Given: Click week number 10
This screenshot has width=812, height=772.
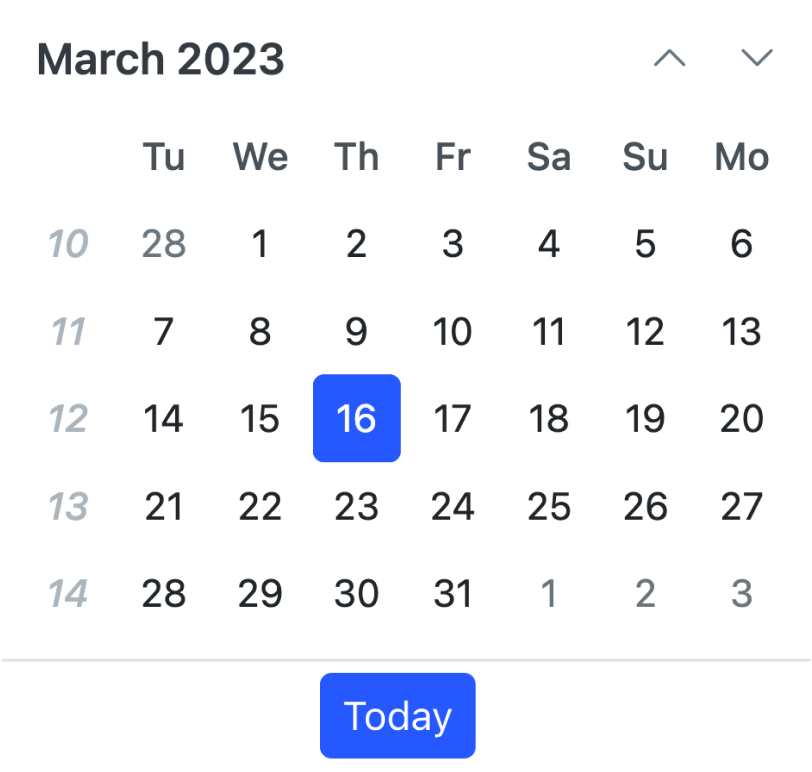Looking at the screenshot, I should [x=68, y=243].
